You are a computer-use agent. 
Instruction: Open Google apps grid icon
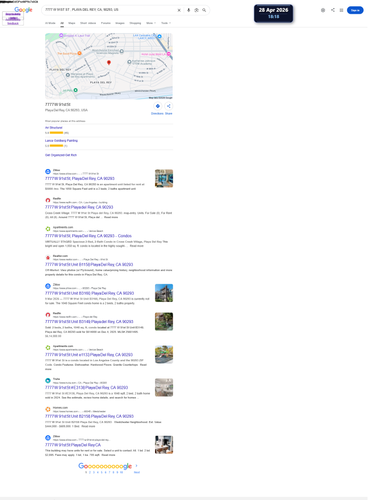[x=341, y=10]
